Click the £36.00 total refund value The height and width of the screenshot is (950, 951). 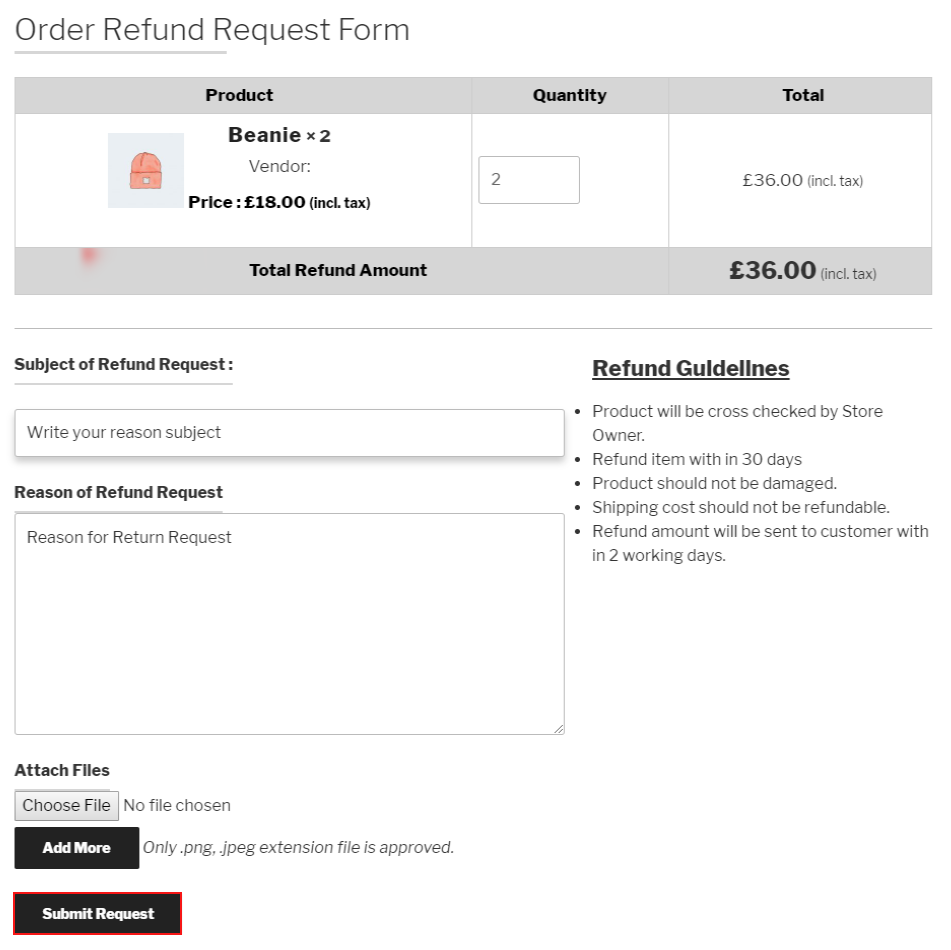click(x=773, y=271)
